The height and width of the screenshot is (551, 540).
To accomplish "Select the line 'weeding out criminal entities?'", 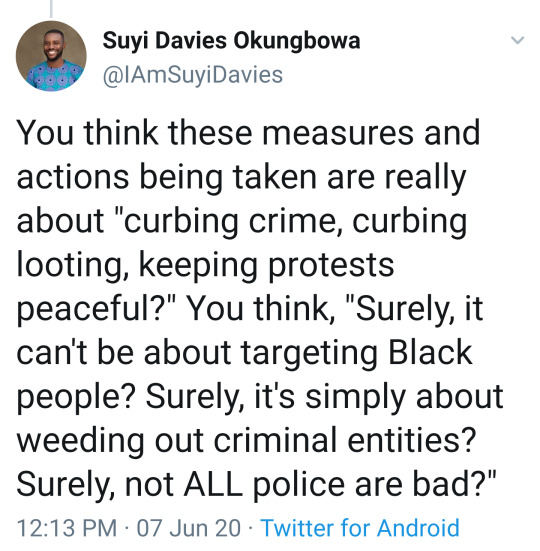I will [x=246, y=441].
